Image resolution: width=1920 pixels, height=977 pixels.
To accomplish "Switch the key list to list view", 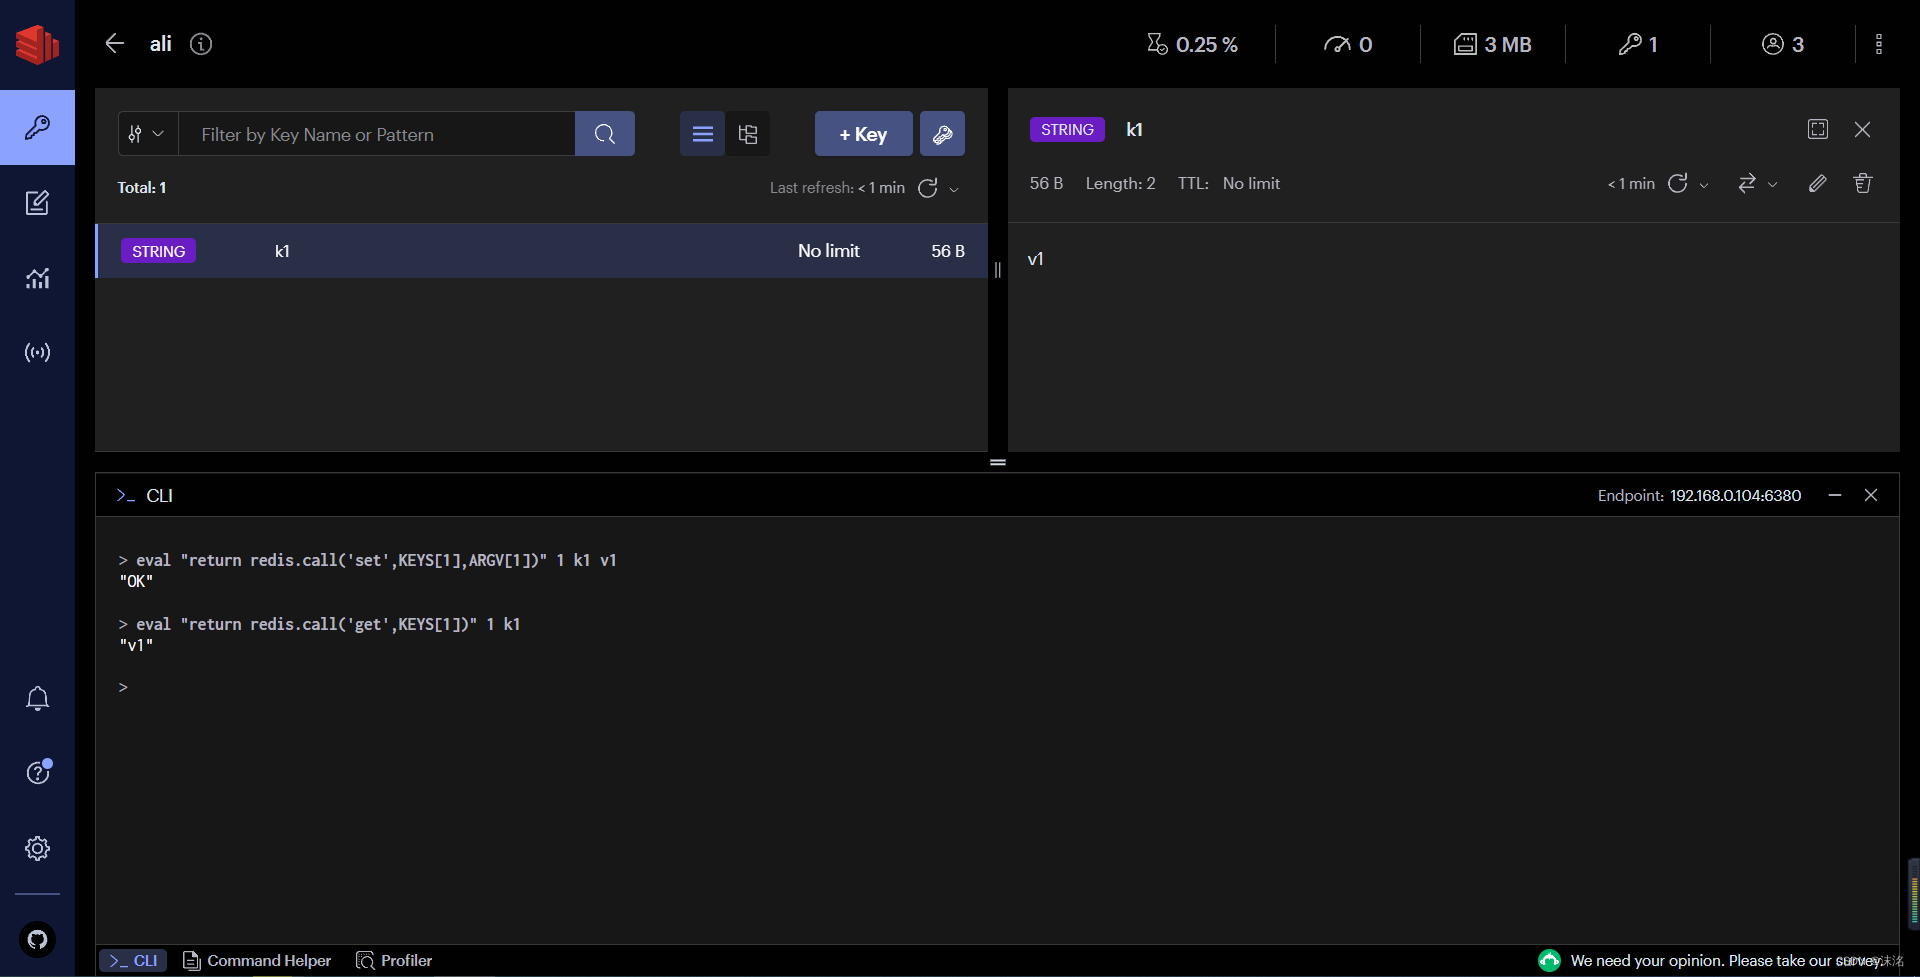I will [701, 133].
